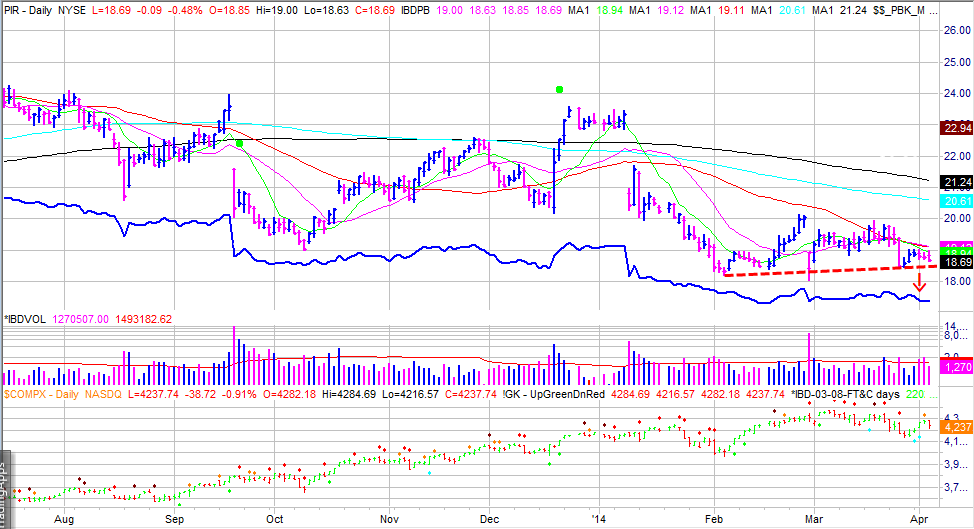This screenshot has width=974, height=529.
Task: Click the cyan "20.61" price axis tag
Action: click(957, 201)
